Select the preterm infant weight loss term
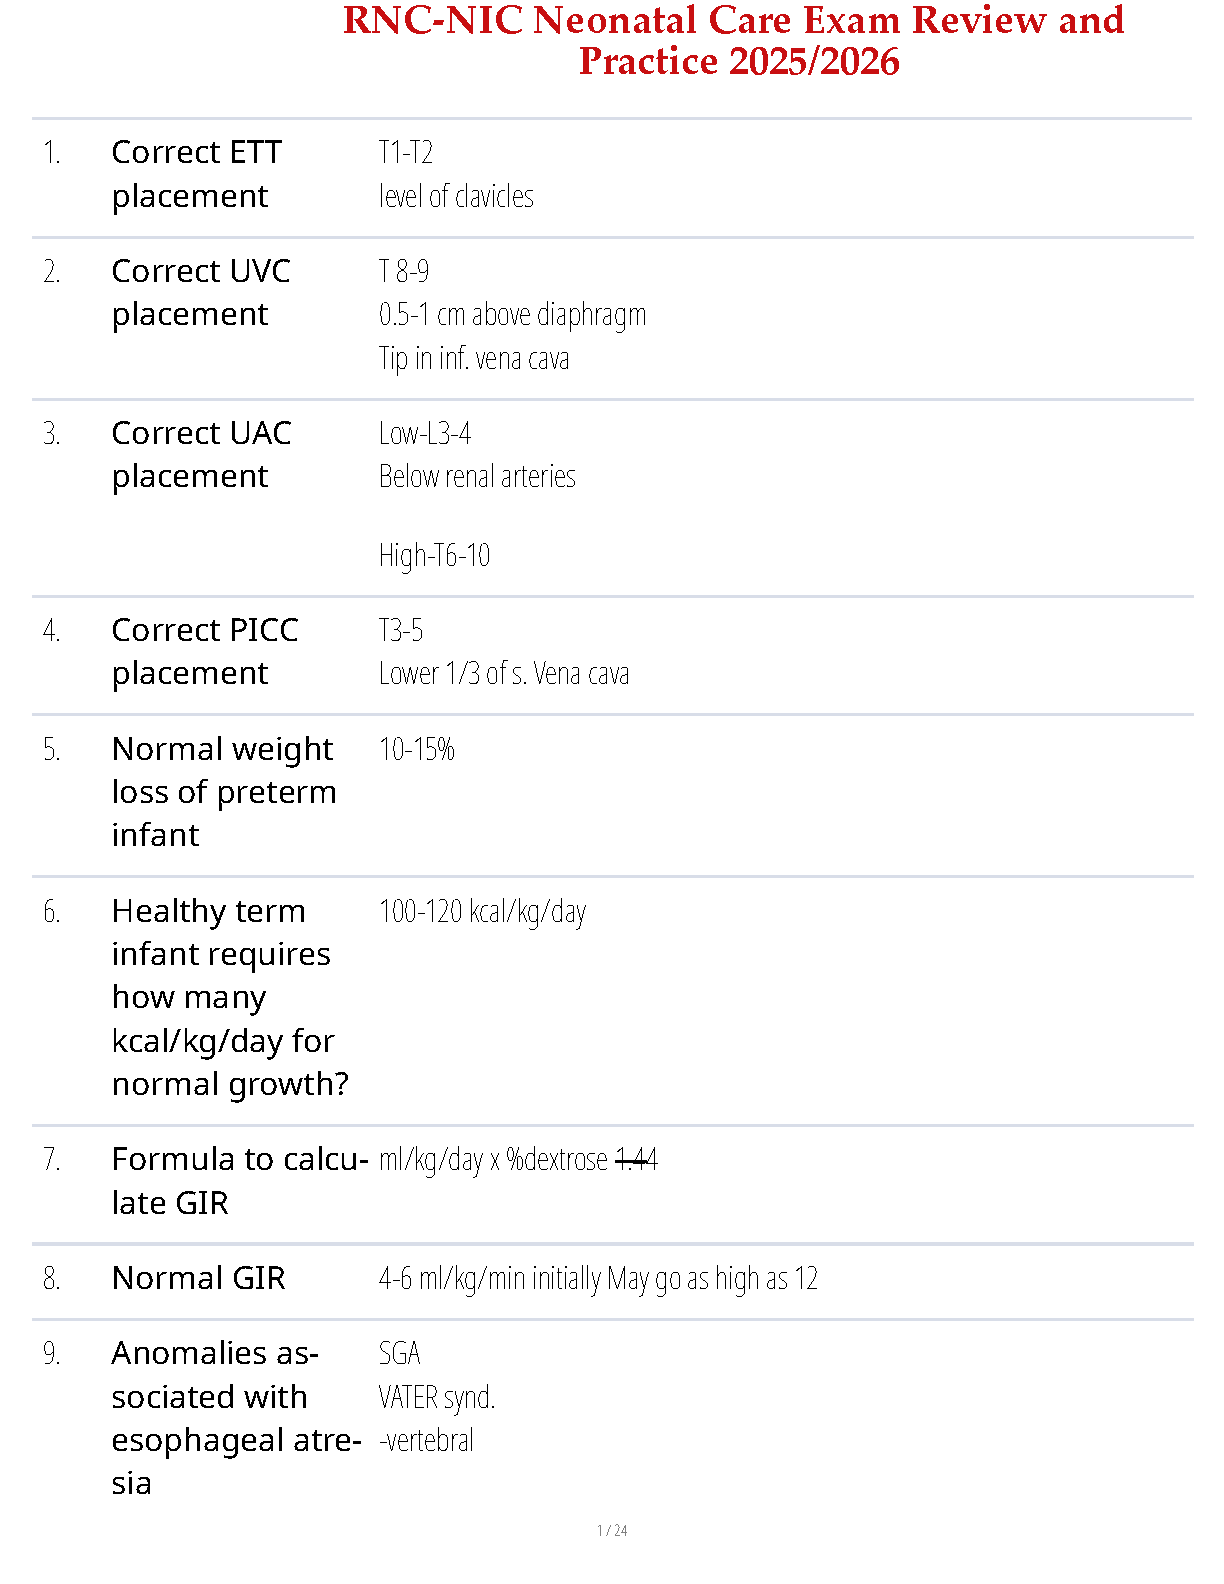1224x1584 pixels. pos(223,791)
